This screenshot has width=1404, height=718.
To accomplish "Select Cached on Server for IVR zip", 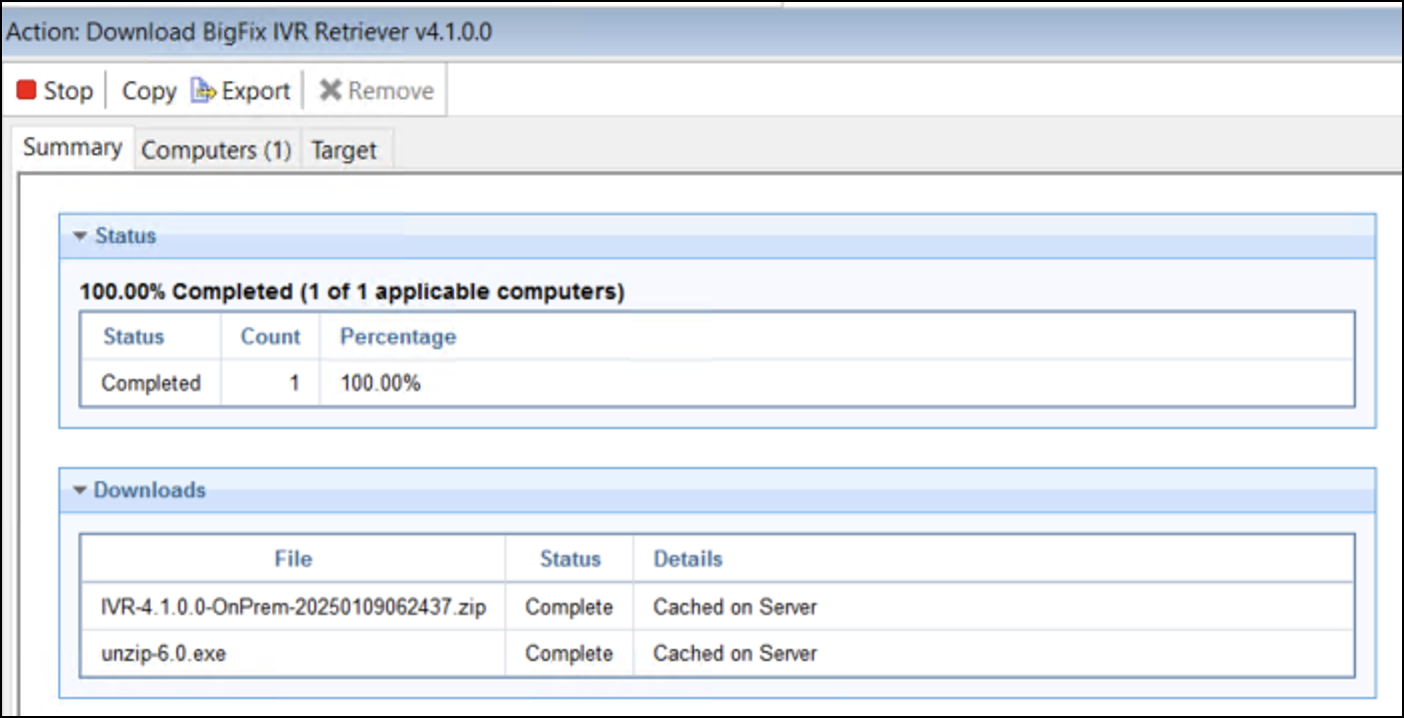I will click(x=735, y=607).
